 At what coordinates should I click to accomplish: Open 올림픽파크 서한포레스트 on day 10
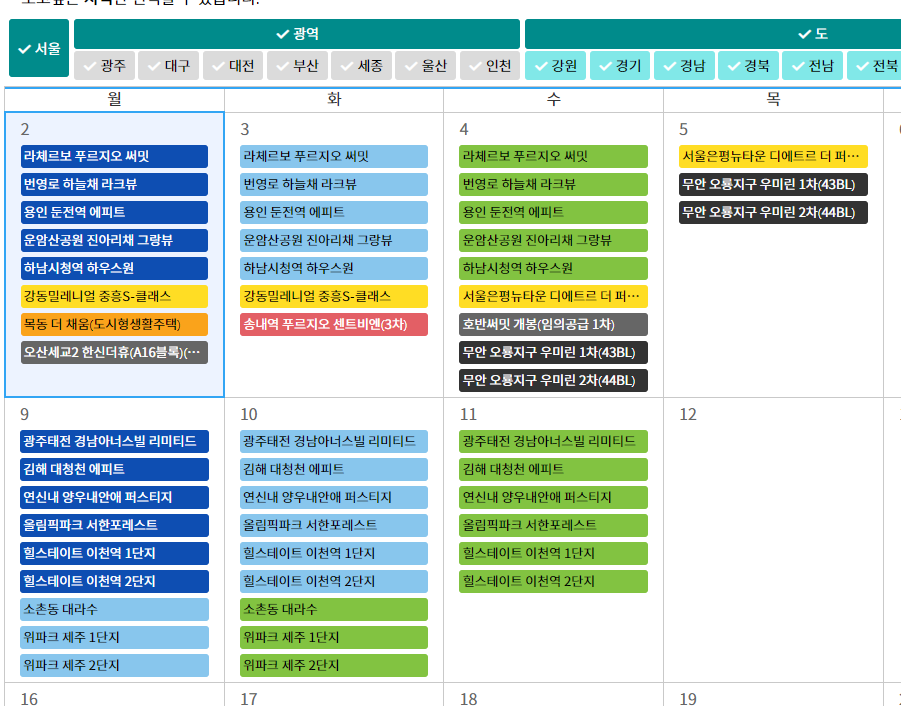pos(334,526)
